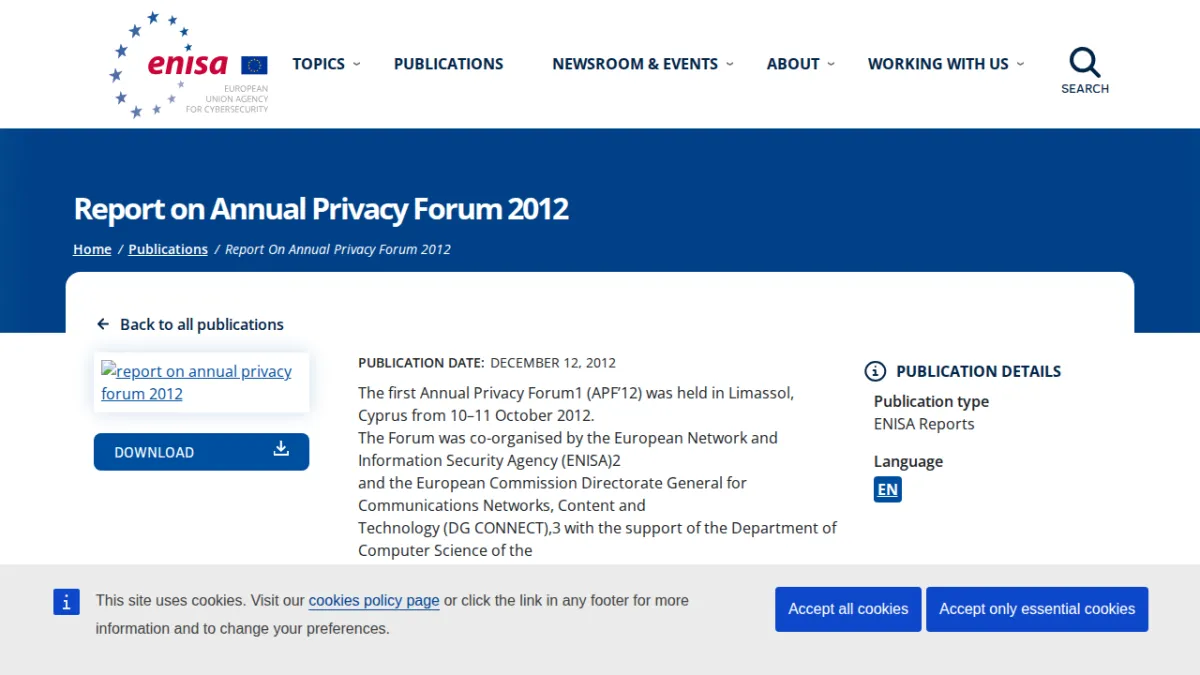Click the cookie banner info icon
This screenshot has height=675, width=1200.
[x=66, y=601]
